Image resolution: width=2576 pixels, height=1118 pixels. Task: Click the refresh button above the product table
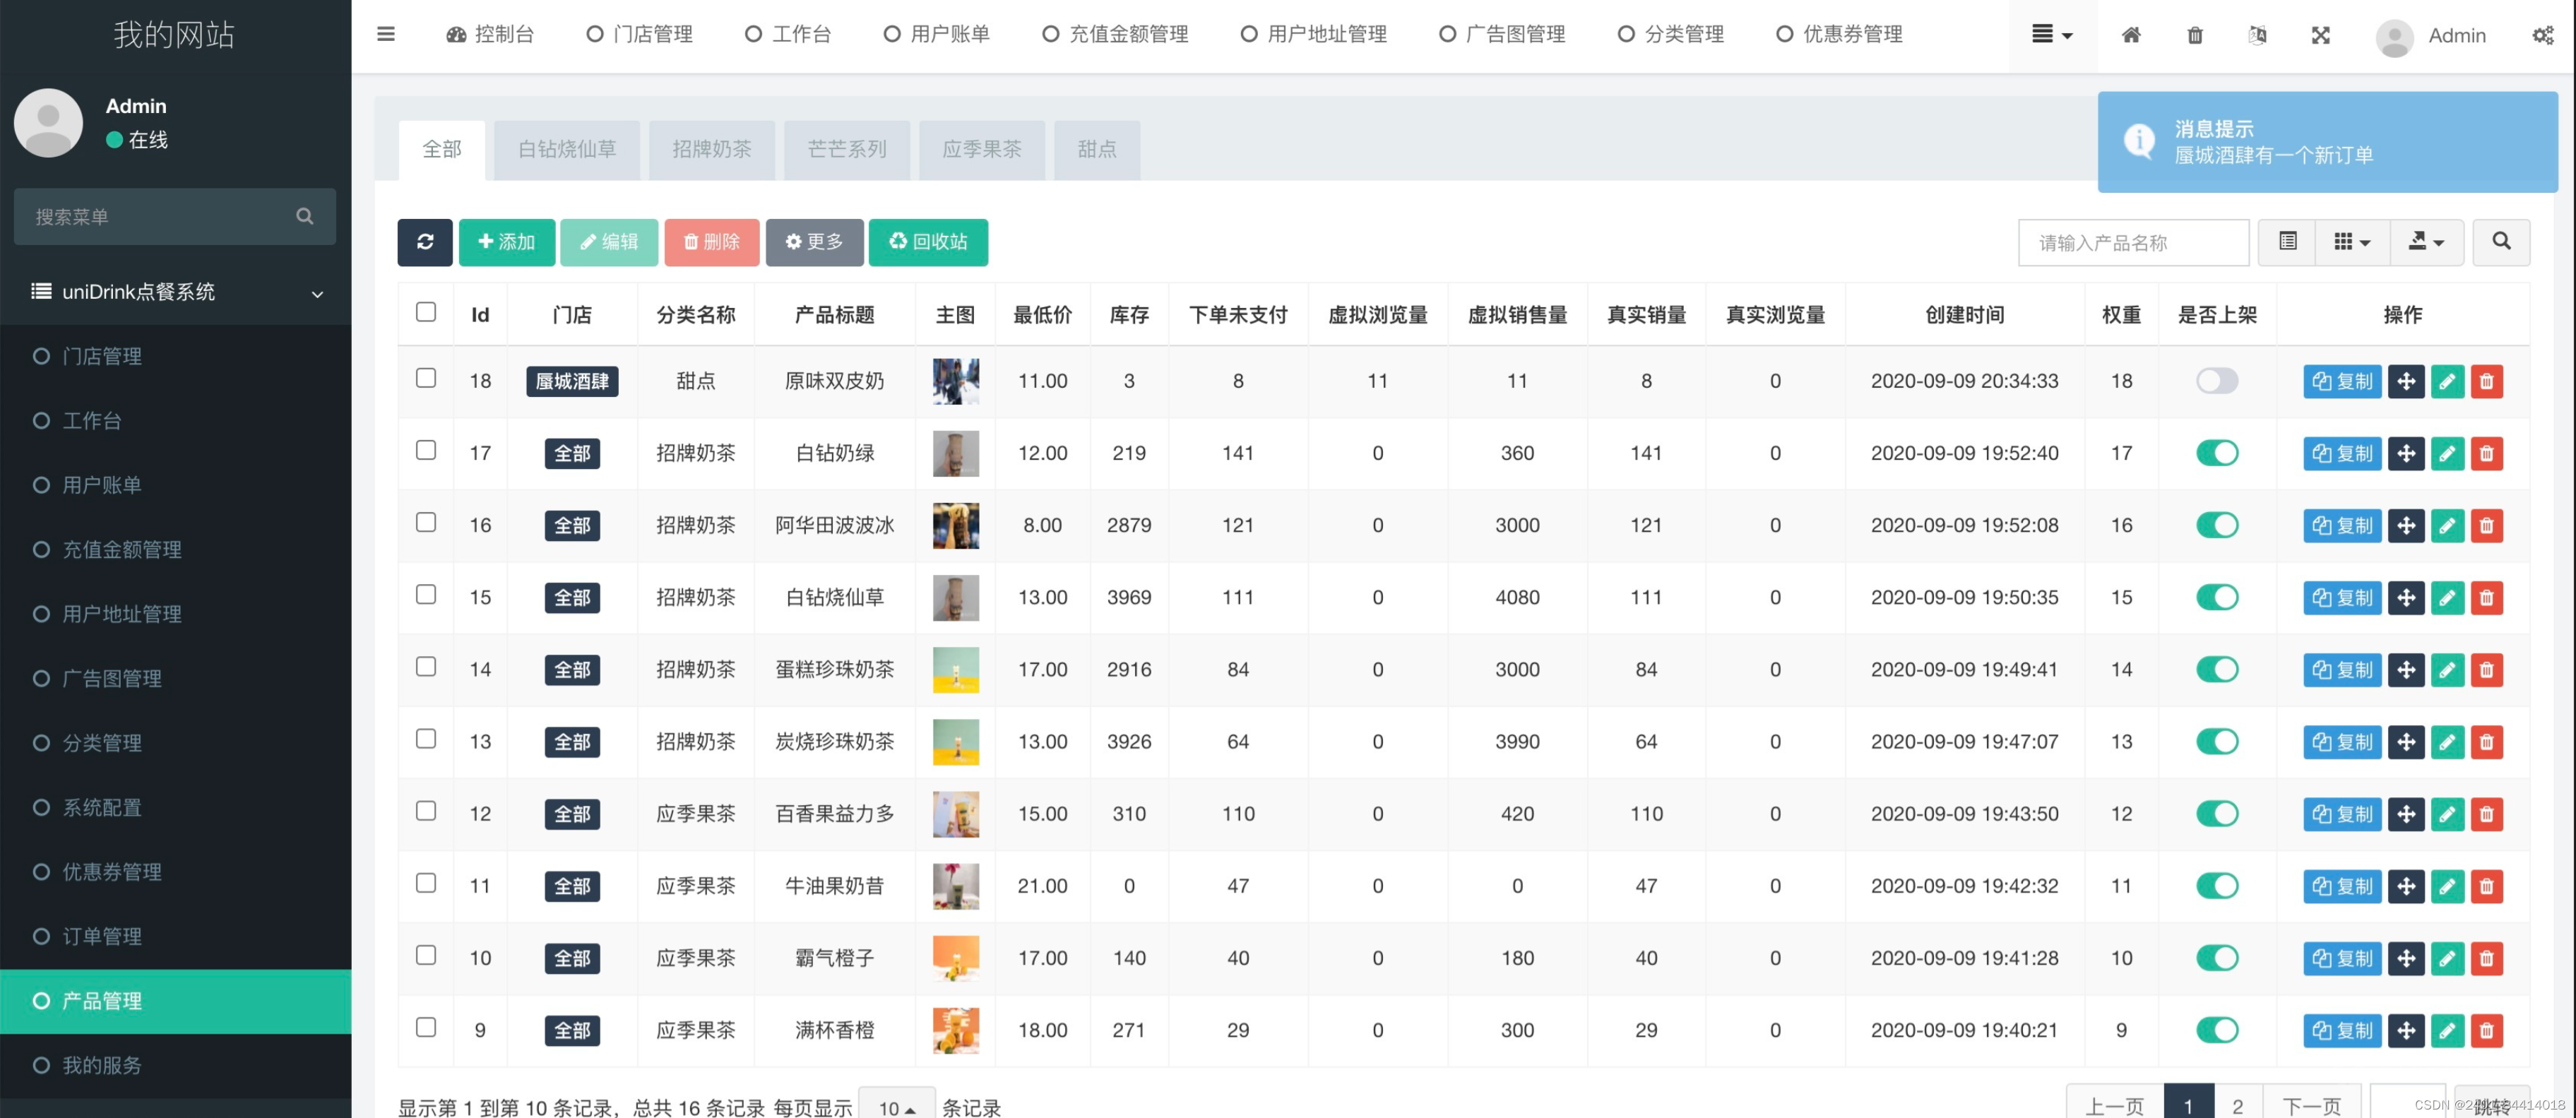[425, 242]
